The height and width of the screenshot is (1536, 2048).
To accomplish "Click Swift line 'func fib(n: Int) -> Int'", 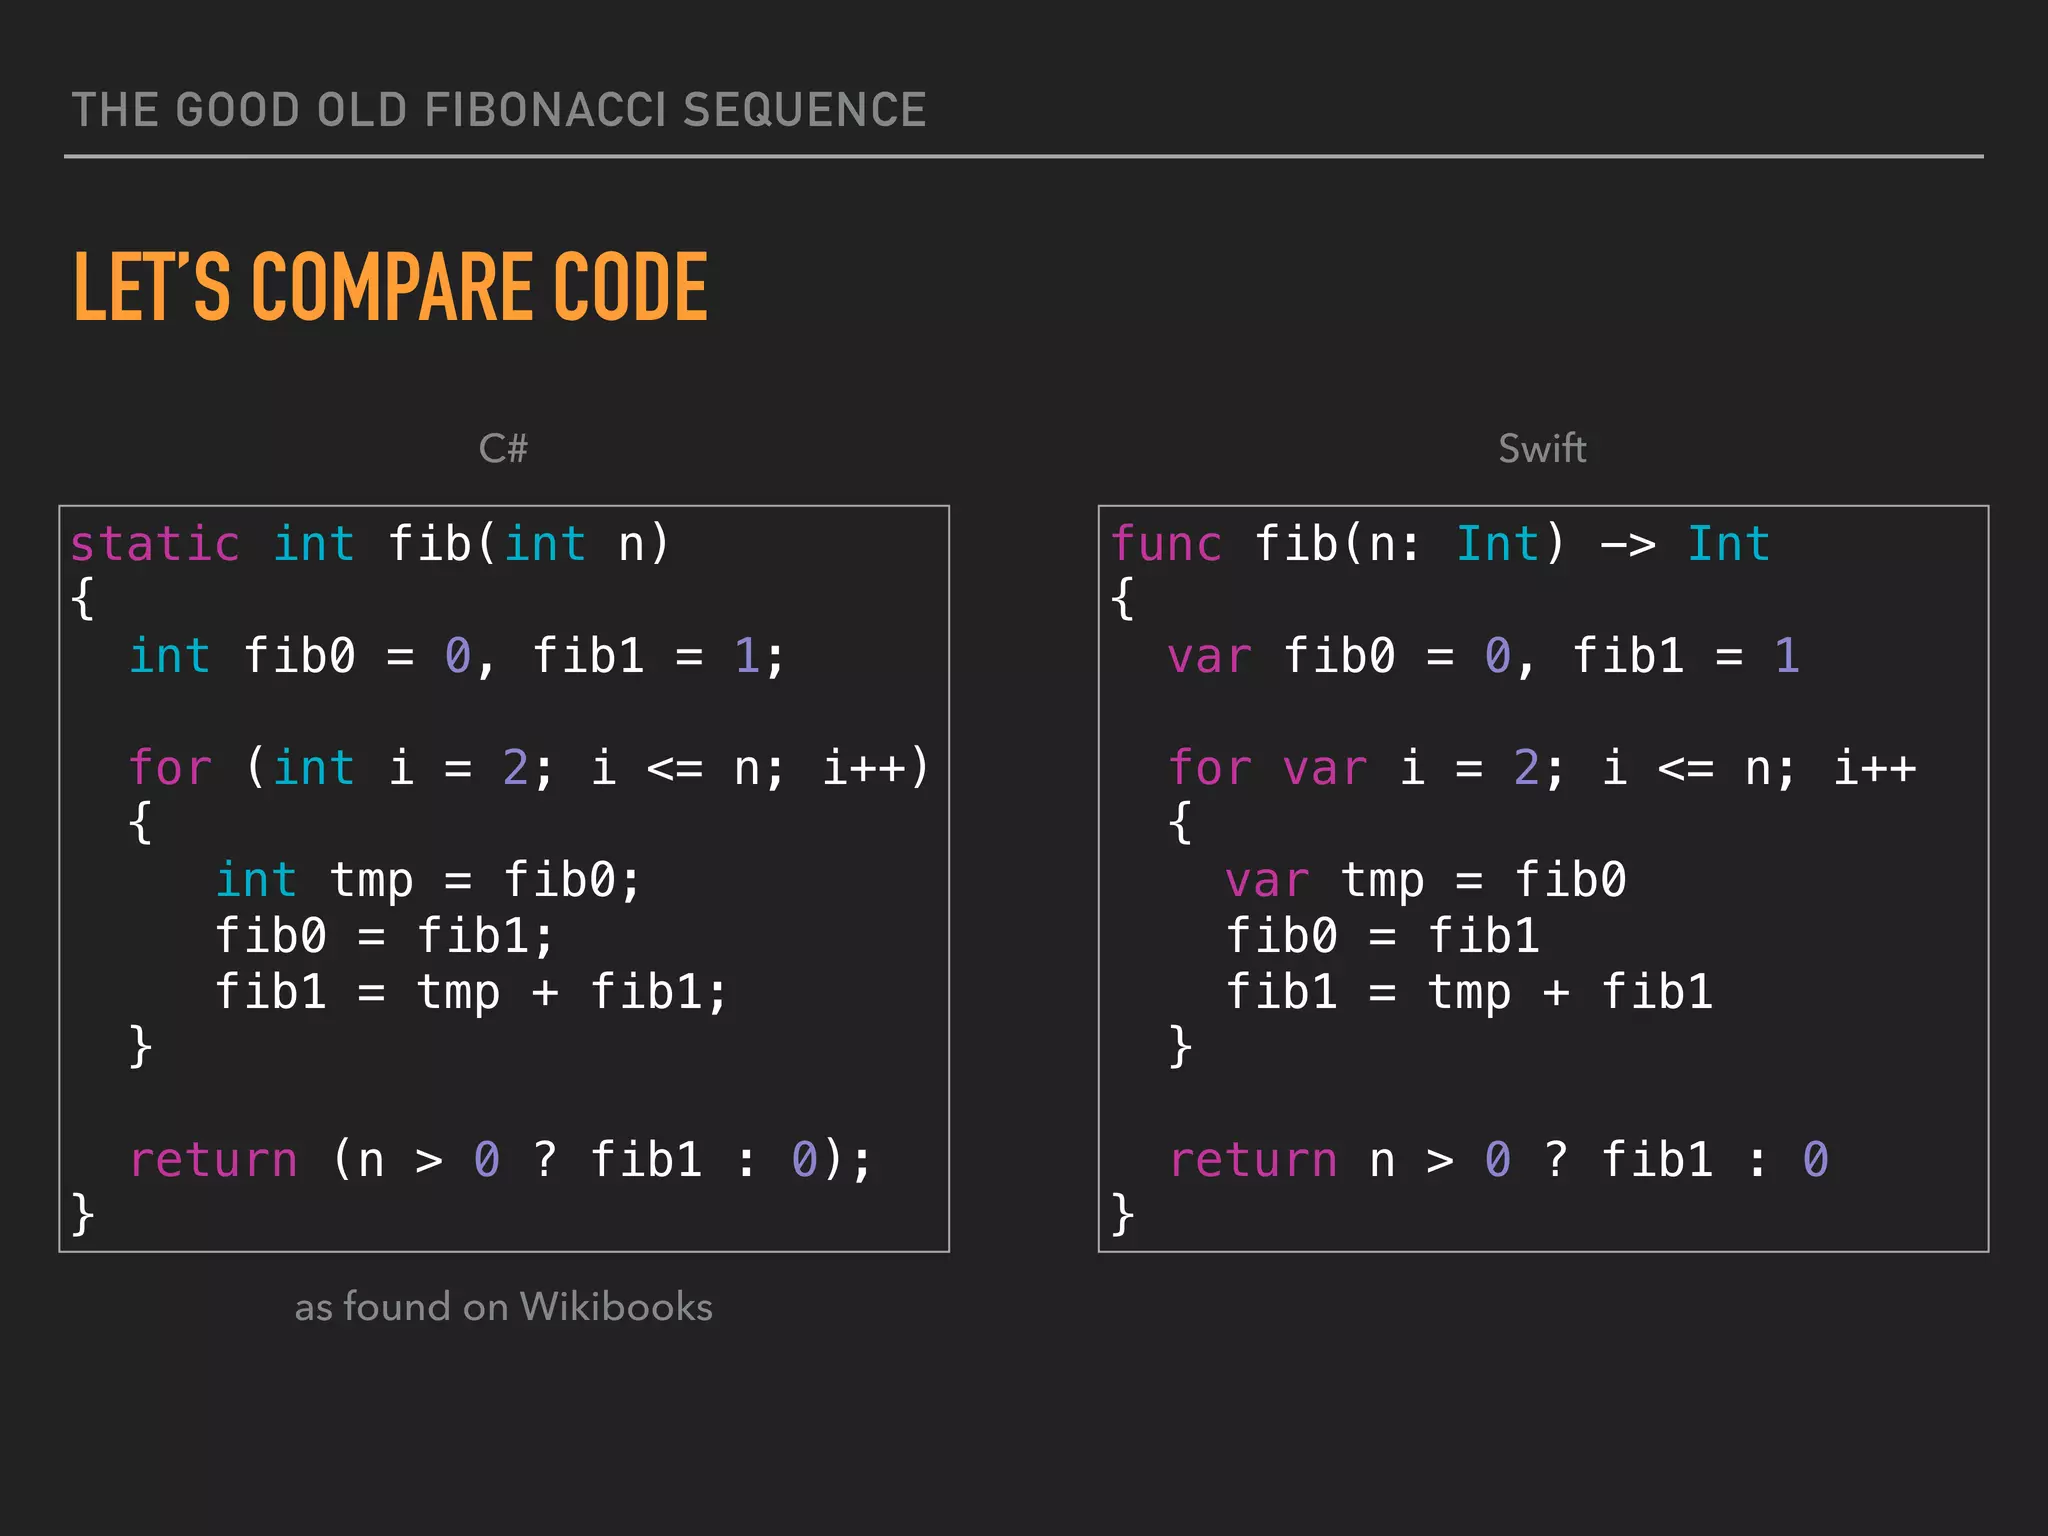I will click(x=1440, y=546).
